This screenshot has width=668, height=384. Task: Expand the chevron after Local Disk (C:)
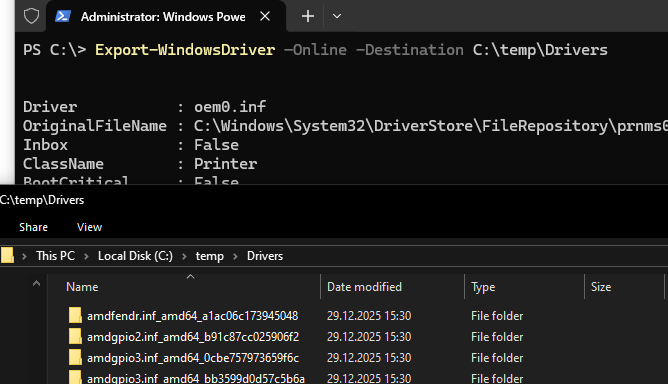click(184, 256)
